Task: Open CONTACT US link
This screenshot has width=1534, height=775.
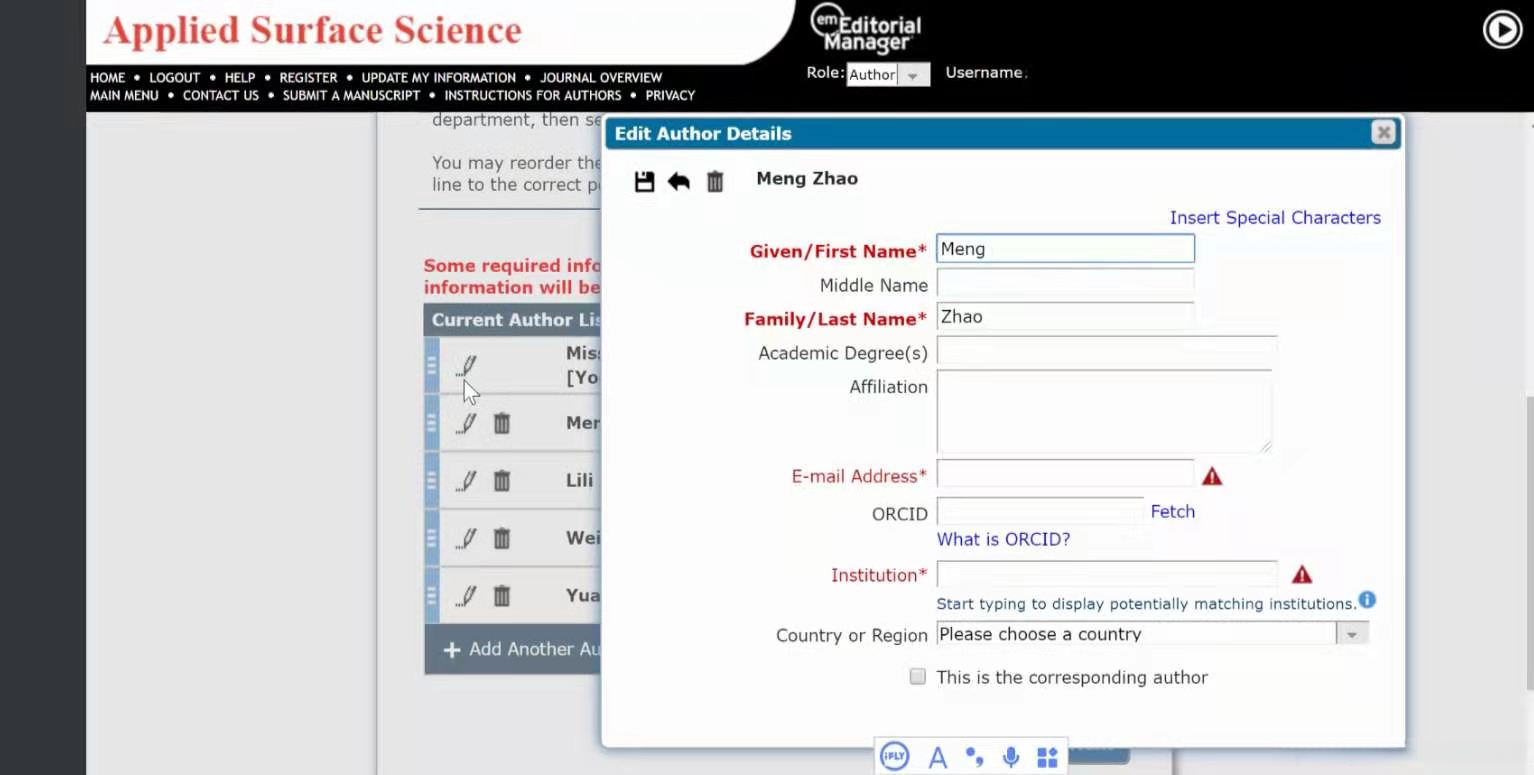Action: pos(221,95)
